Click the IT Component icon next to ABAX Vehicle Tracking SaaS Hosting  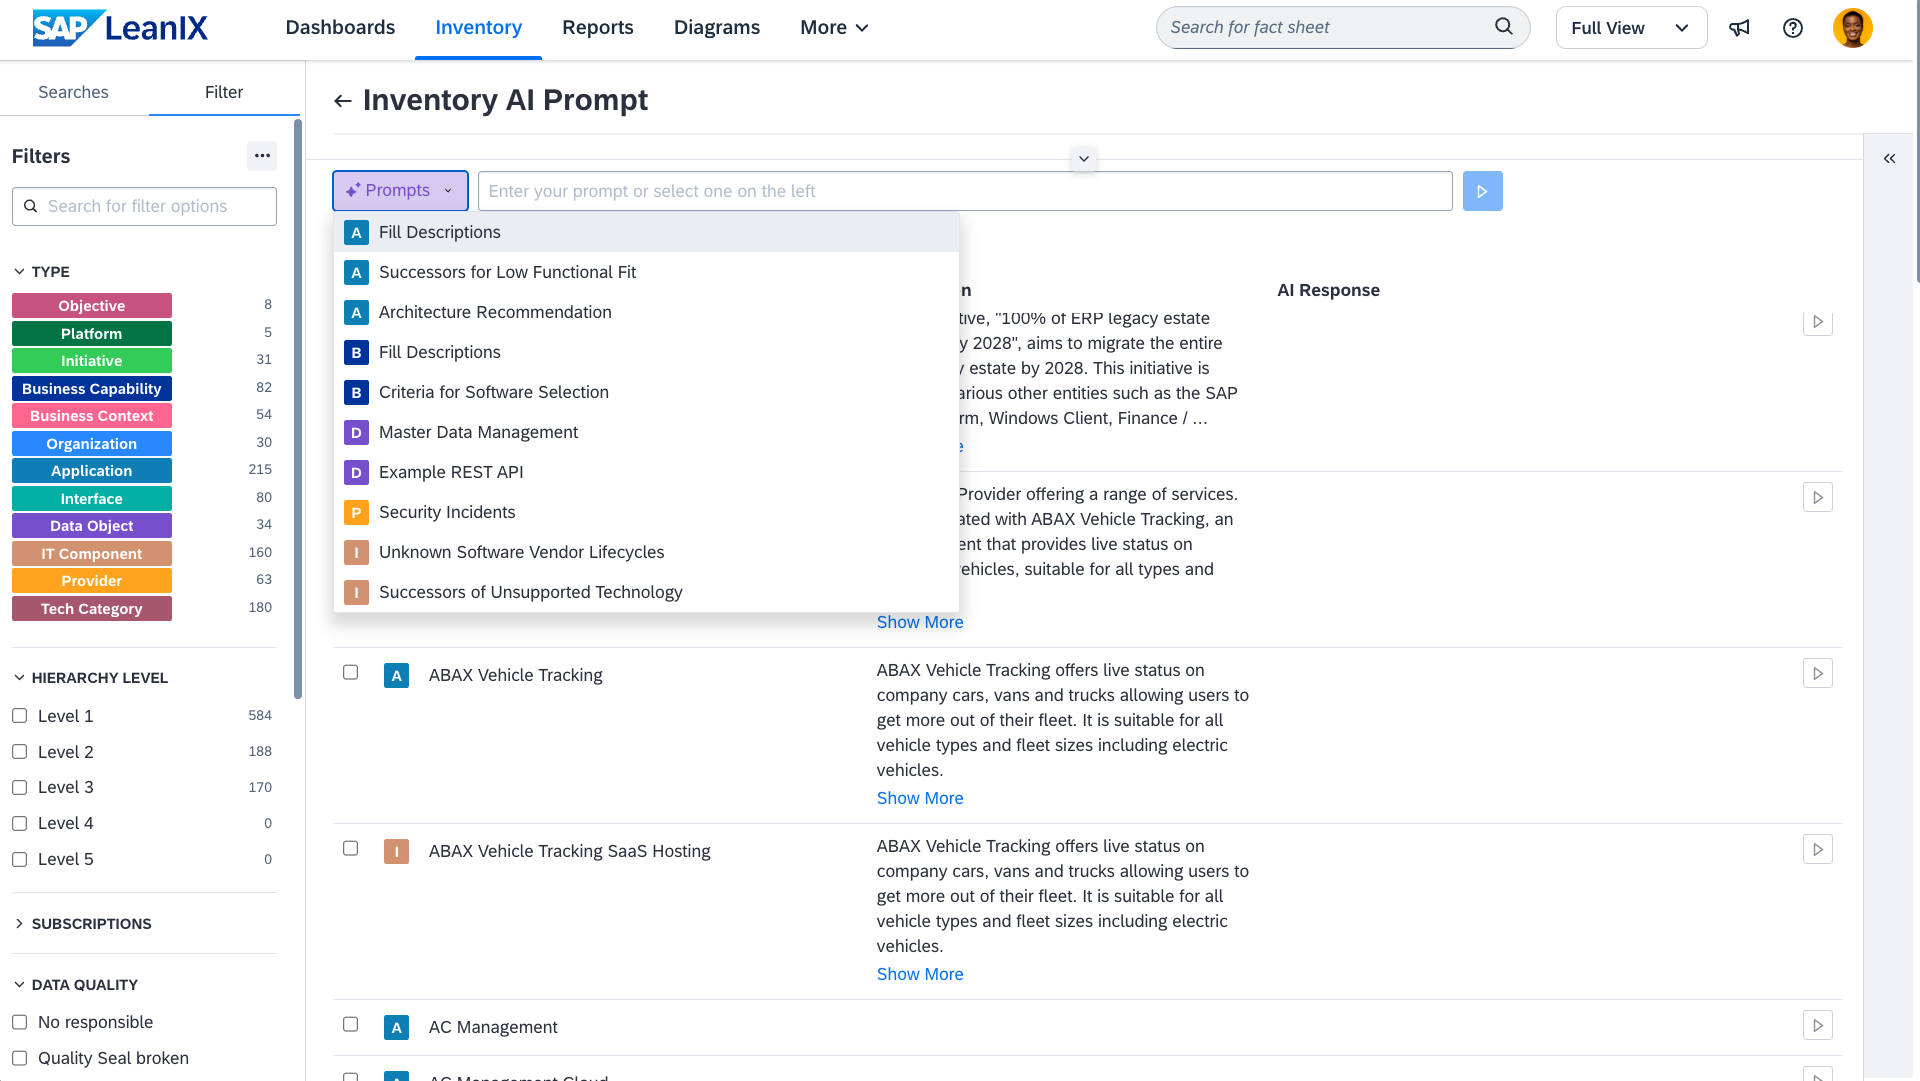click(x=396, y=851)
